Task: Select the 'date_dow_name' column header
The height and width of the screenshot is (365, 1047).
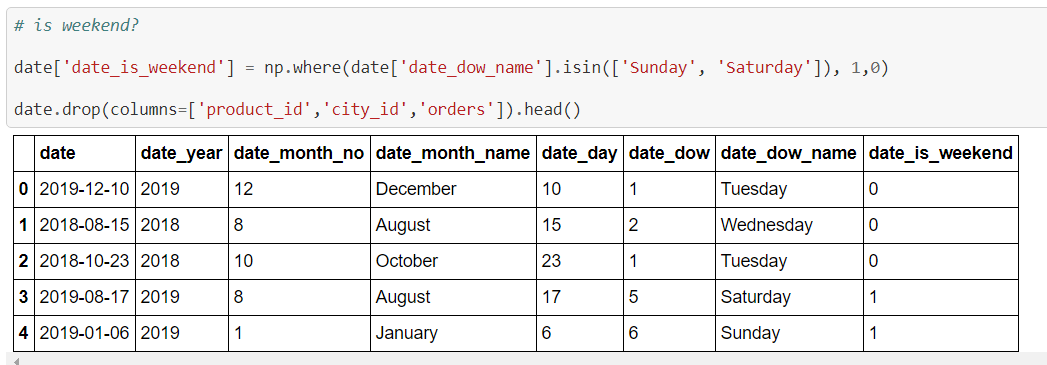Action: [789, 153]
